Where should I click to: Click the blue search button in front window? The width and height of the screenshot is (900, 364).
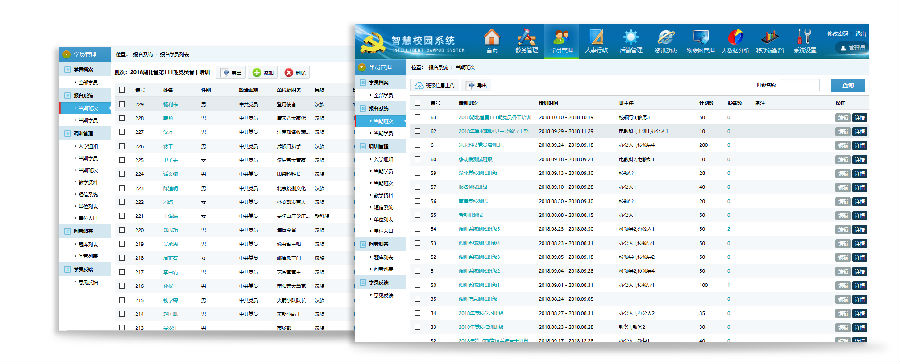tap(848, 86)
